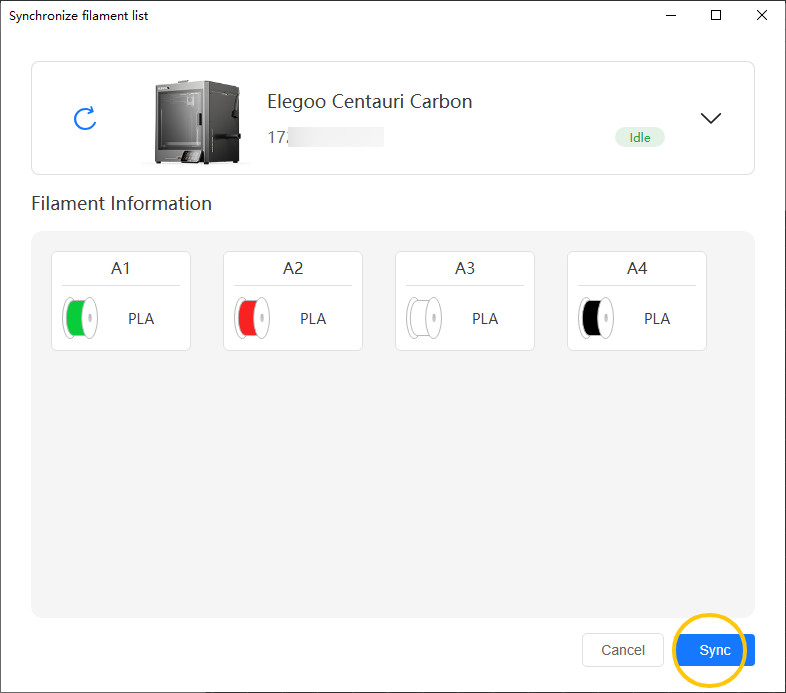Click PLA text in A3 card
This screenshot has height=693, width=786.
point(485,319)
